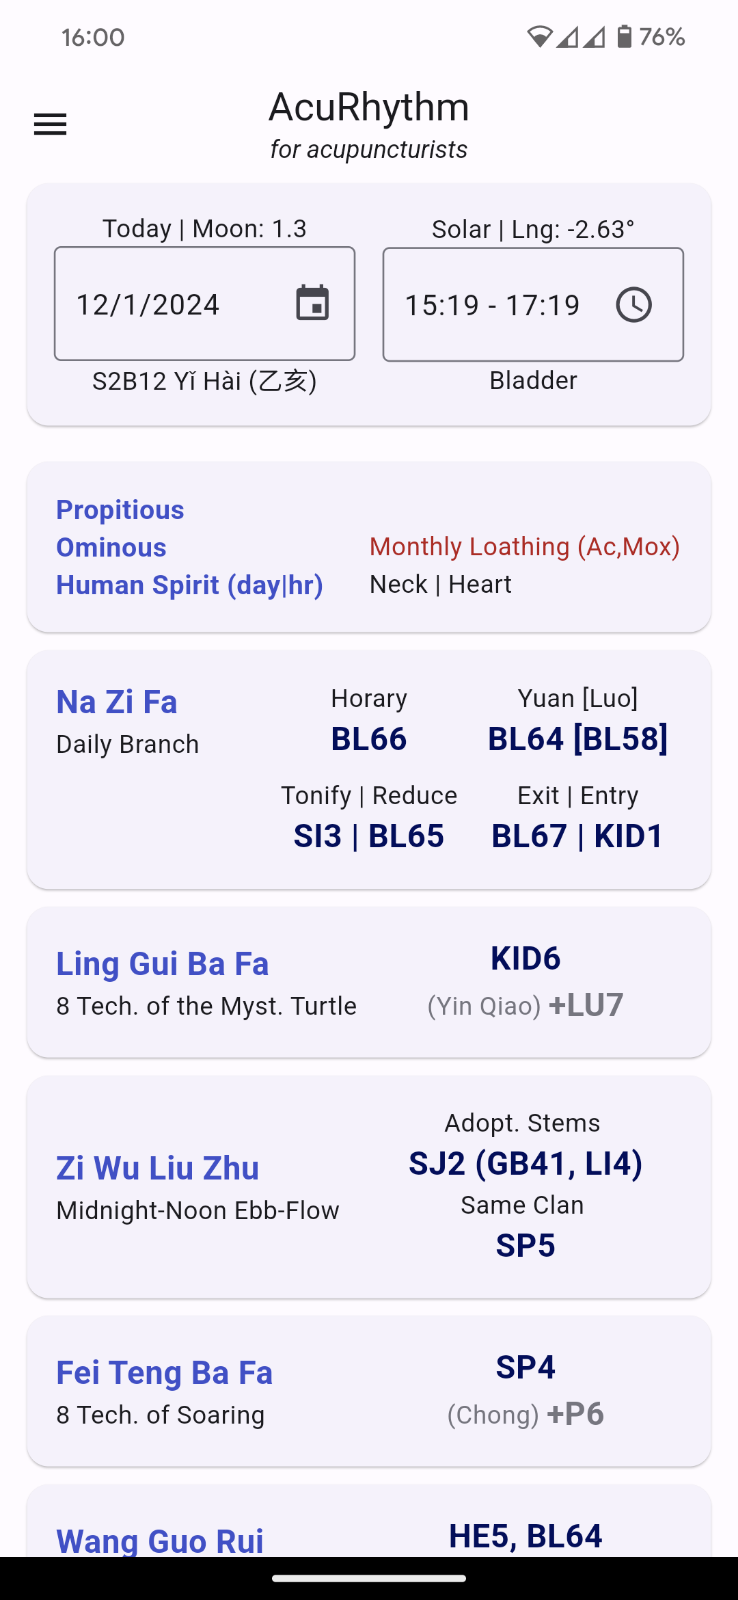Open the Wang Guo Rui card

pos(160,1540)
